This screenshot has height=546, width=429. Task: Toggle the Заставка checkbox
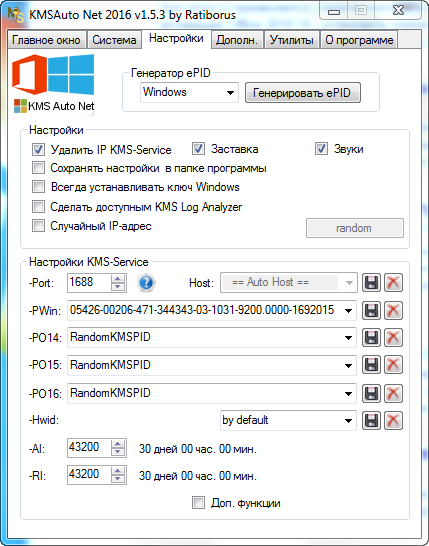[x=198, y=149]
